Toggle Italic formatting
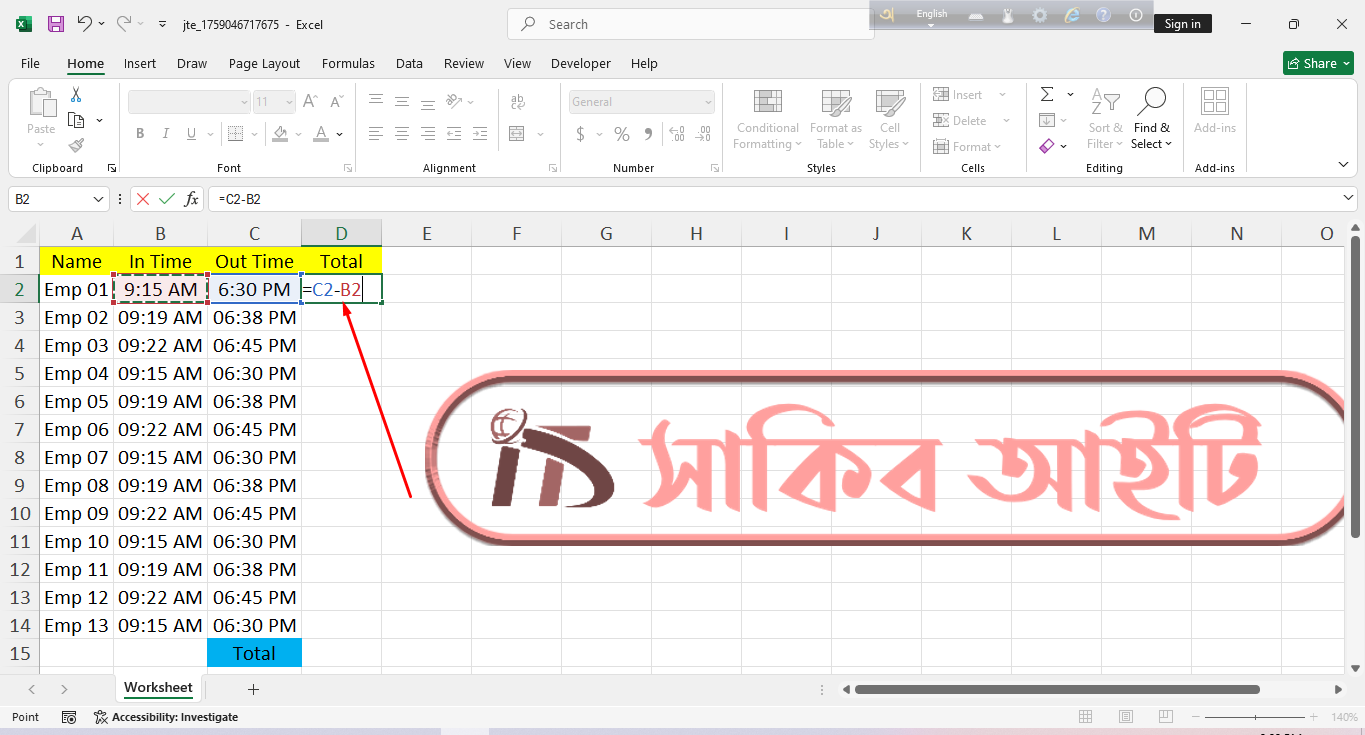1365x735 pixels. coord(164,134)
